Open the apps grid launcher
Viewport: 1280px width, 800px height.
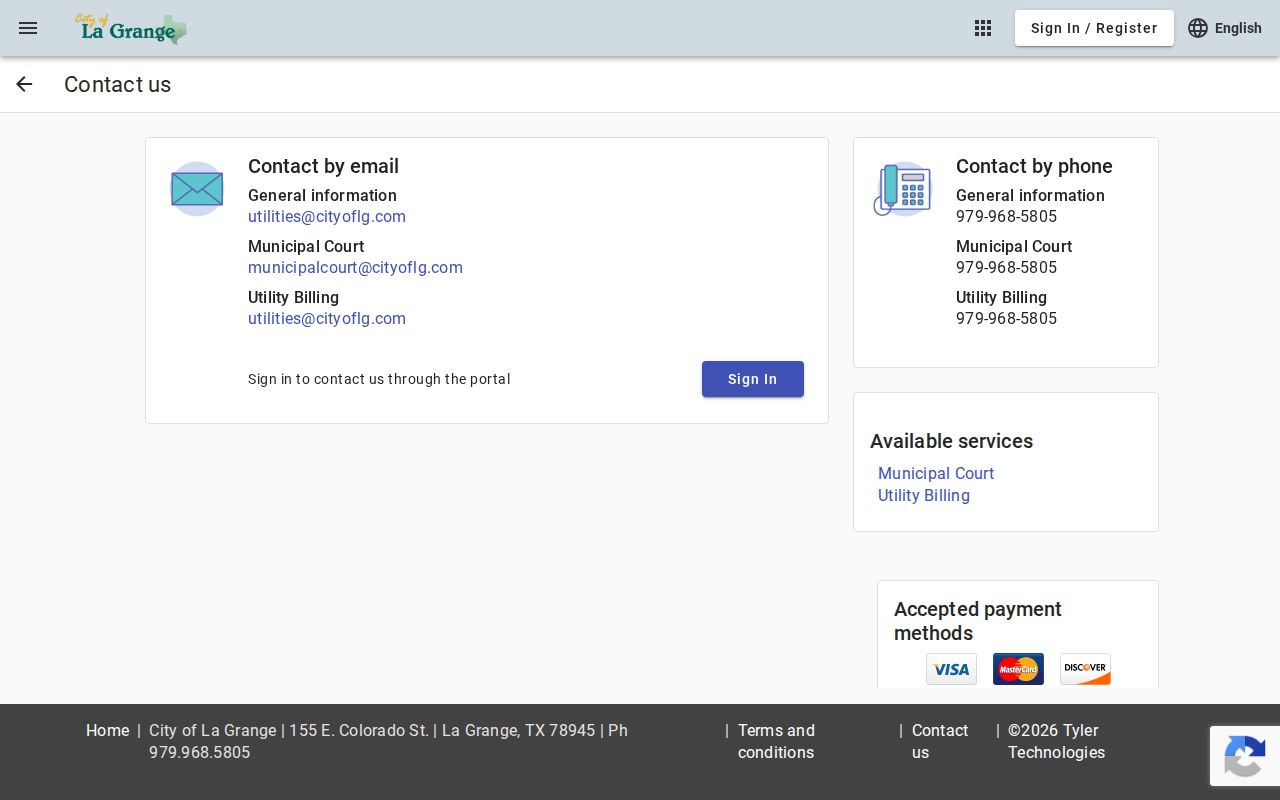coord(983,28)
